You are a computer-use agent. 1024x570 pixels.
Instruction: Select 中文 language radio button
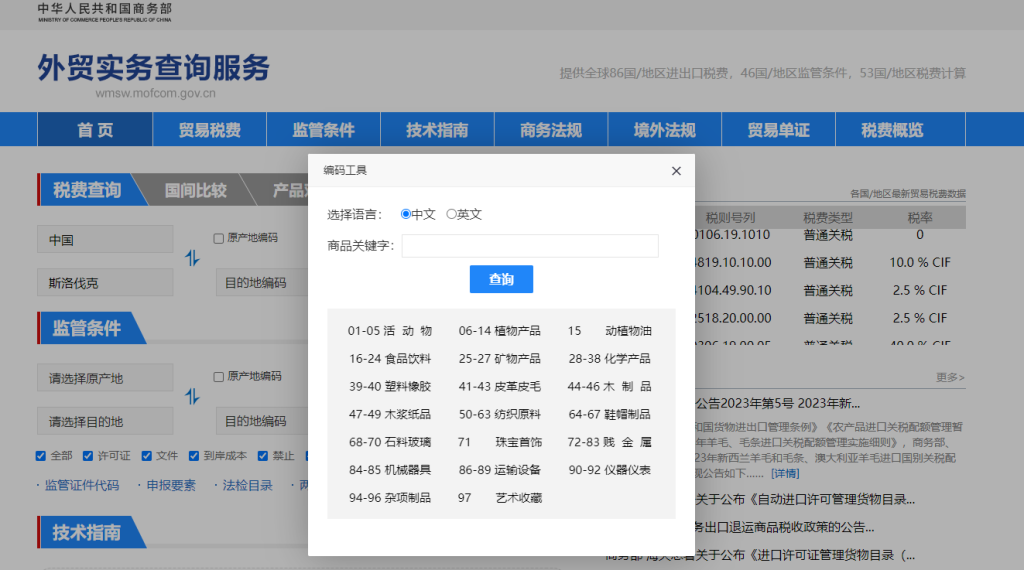pyautogui.click(x=406, y=214)
